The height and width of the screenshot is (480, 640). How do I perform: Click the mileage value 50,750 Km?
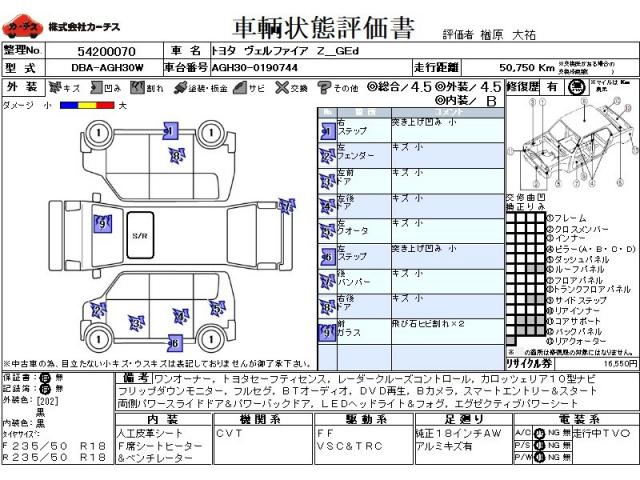(527, 68)
